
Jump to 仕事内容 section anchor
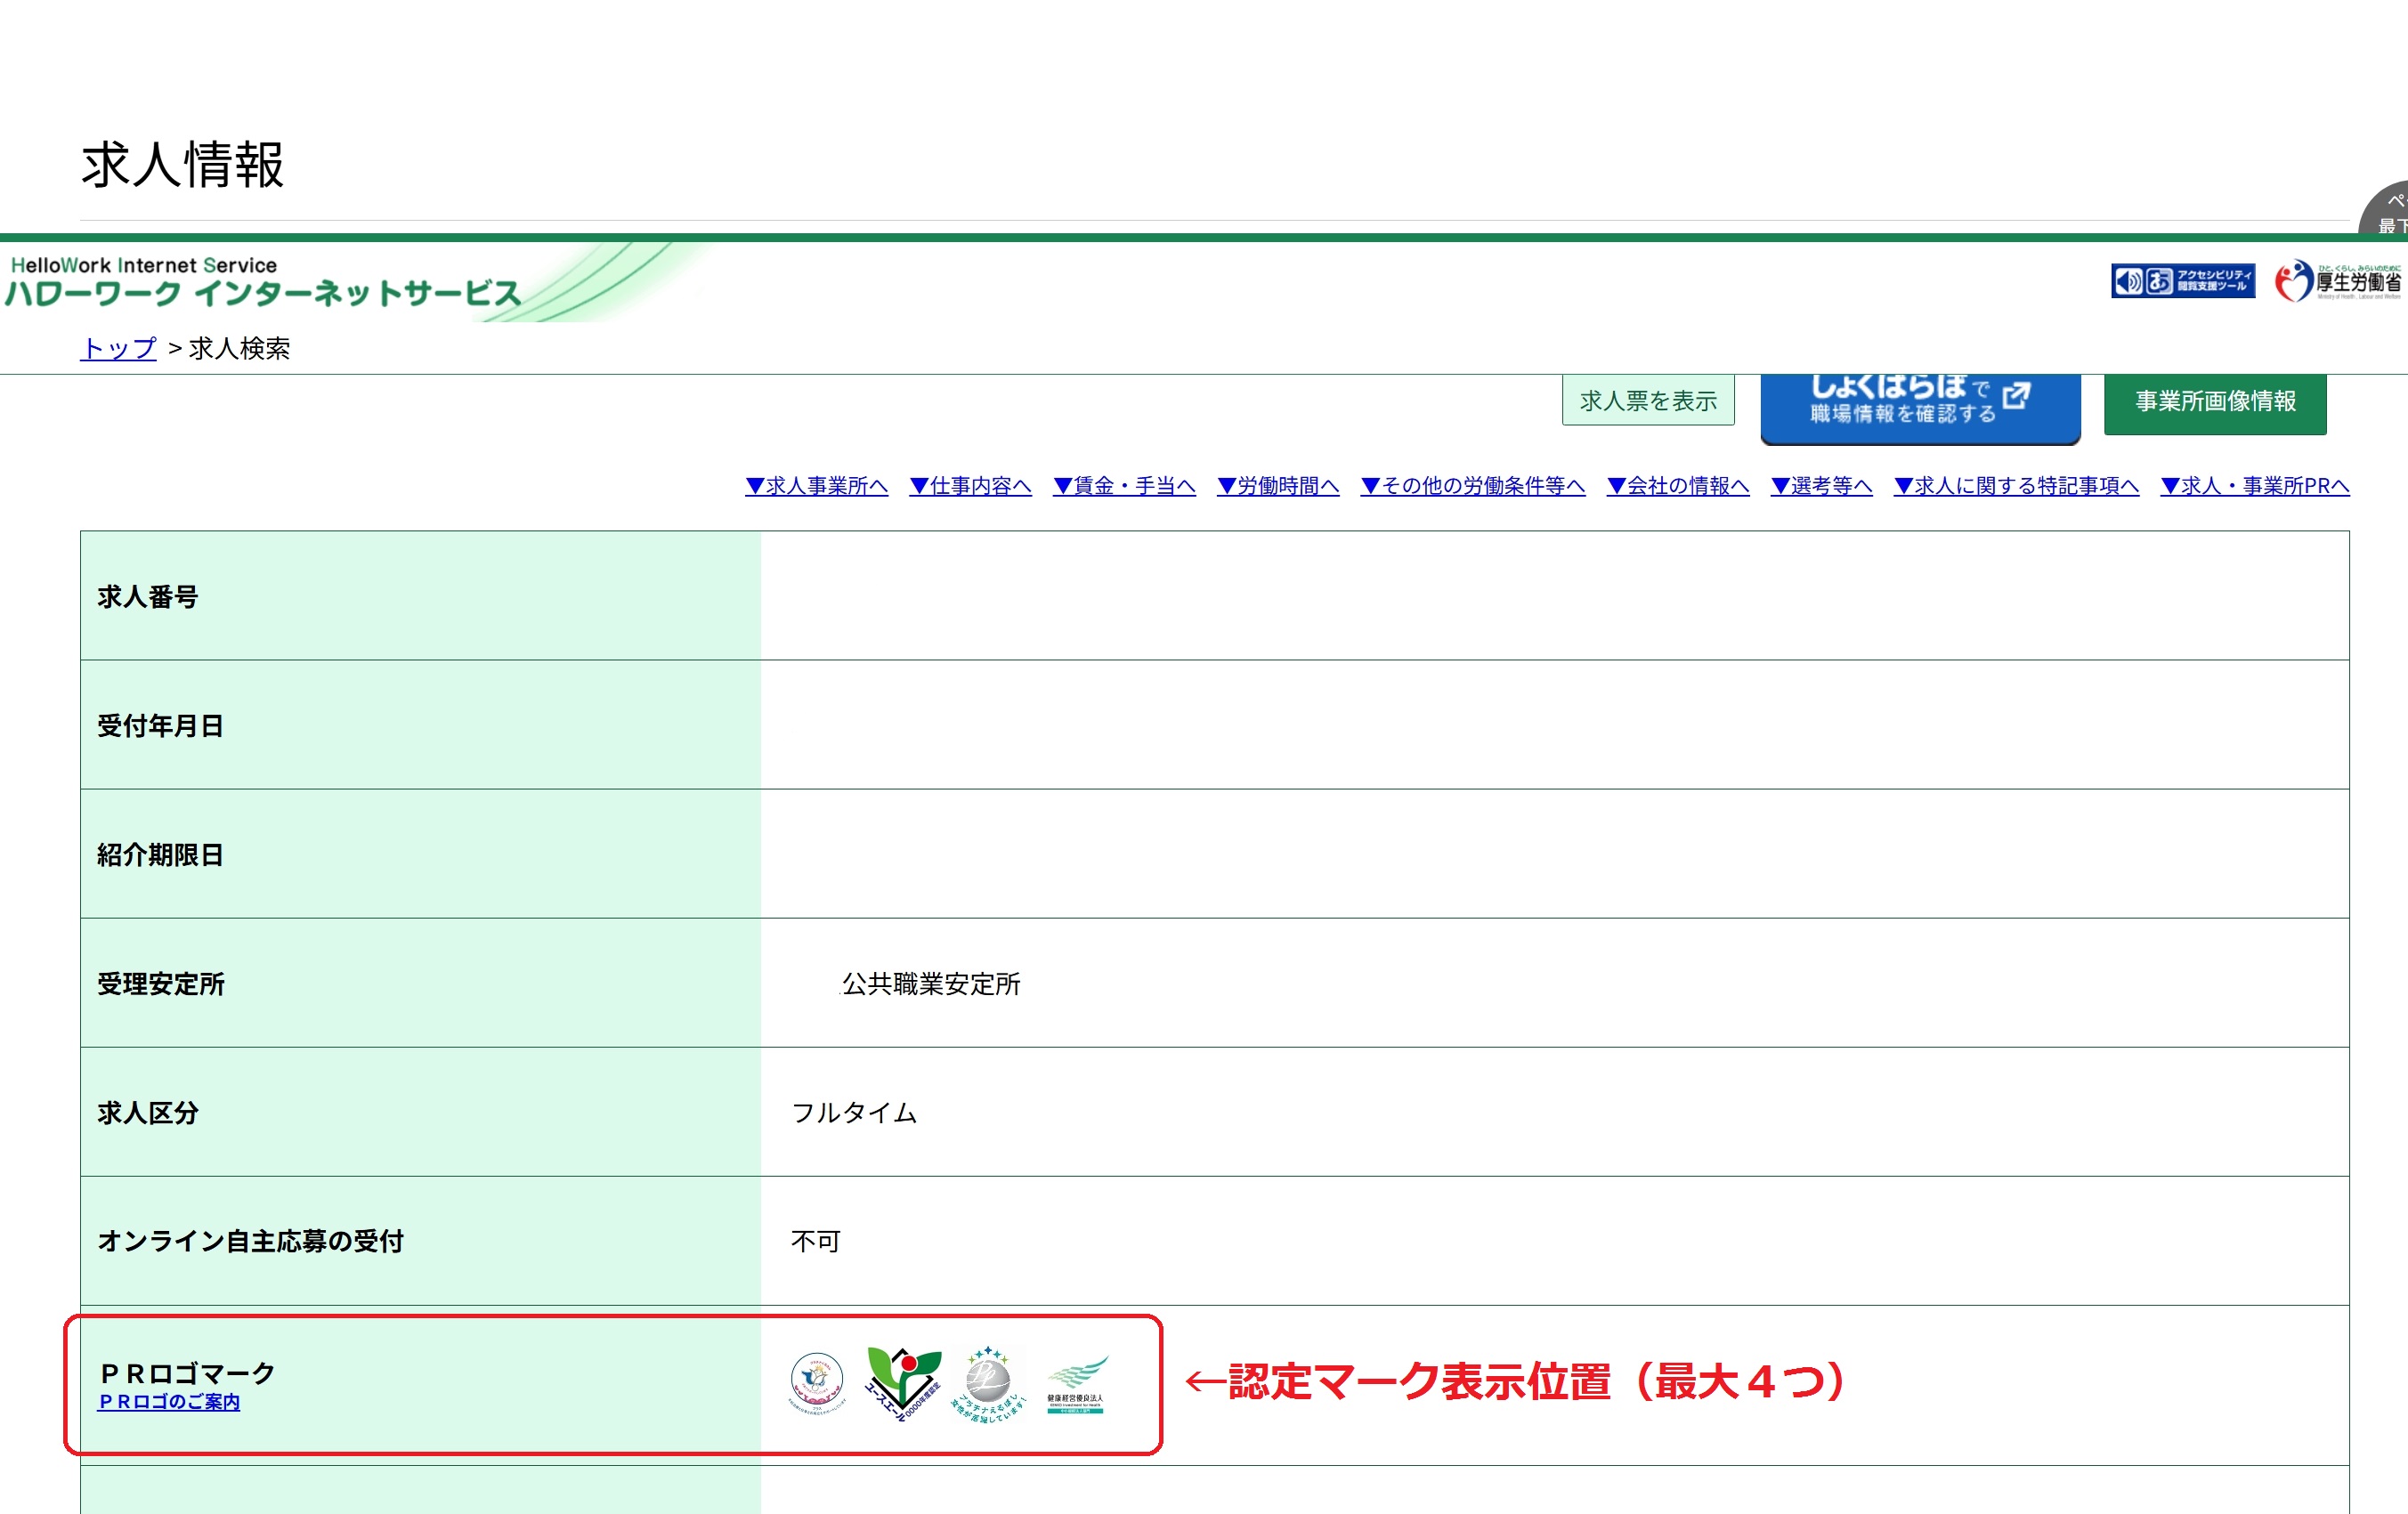point(970,486)
